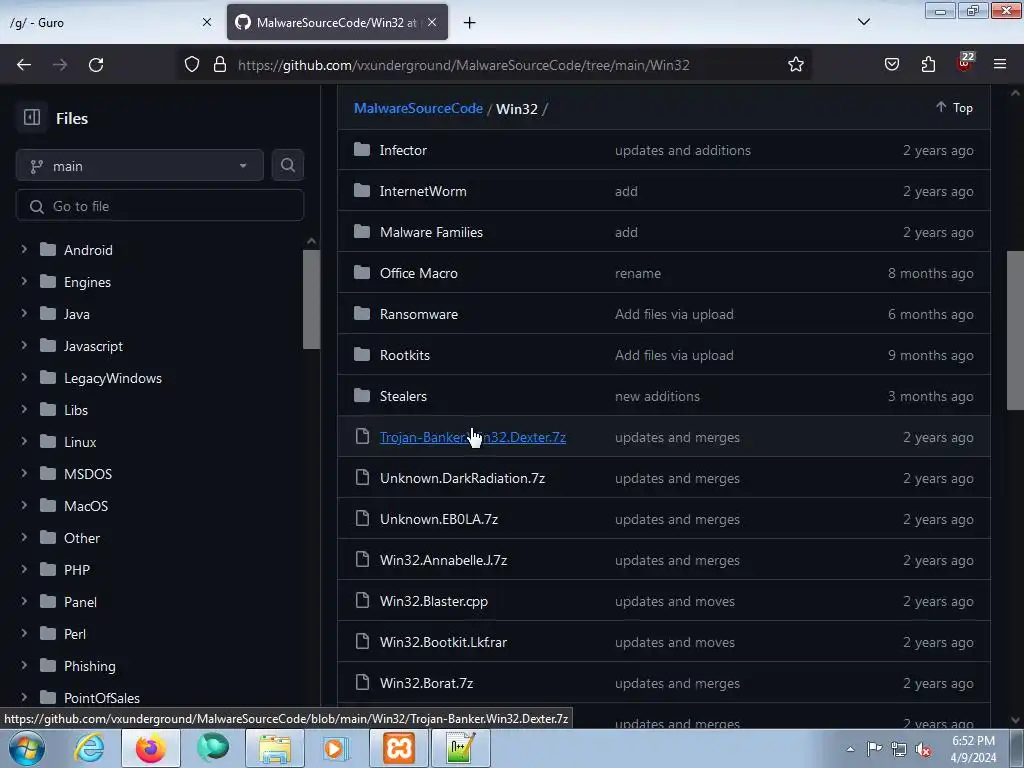This screenshot has height=768, width=1024.
Task: Bookmark this page with star icon
Action: pyautogui.click(x=795, y=65)
